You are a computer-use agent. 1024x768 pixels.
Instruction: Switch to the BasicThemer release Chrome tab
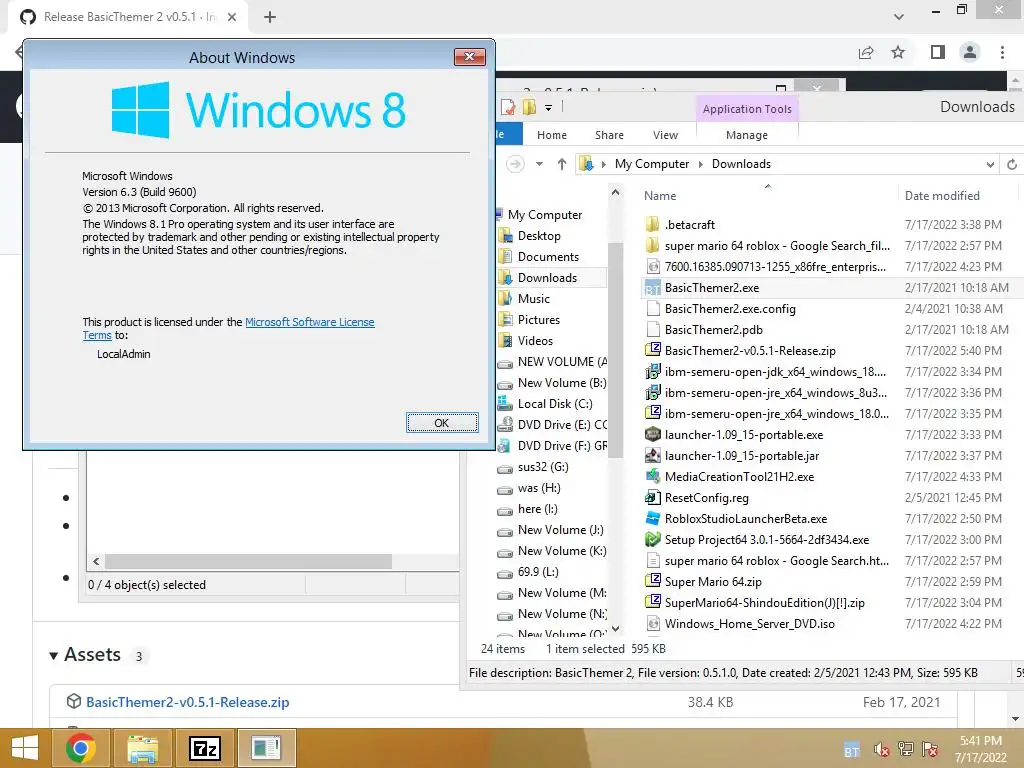pos(129,17)
